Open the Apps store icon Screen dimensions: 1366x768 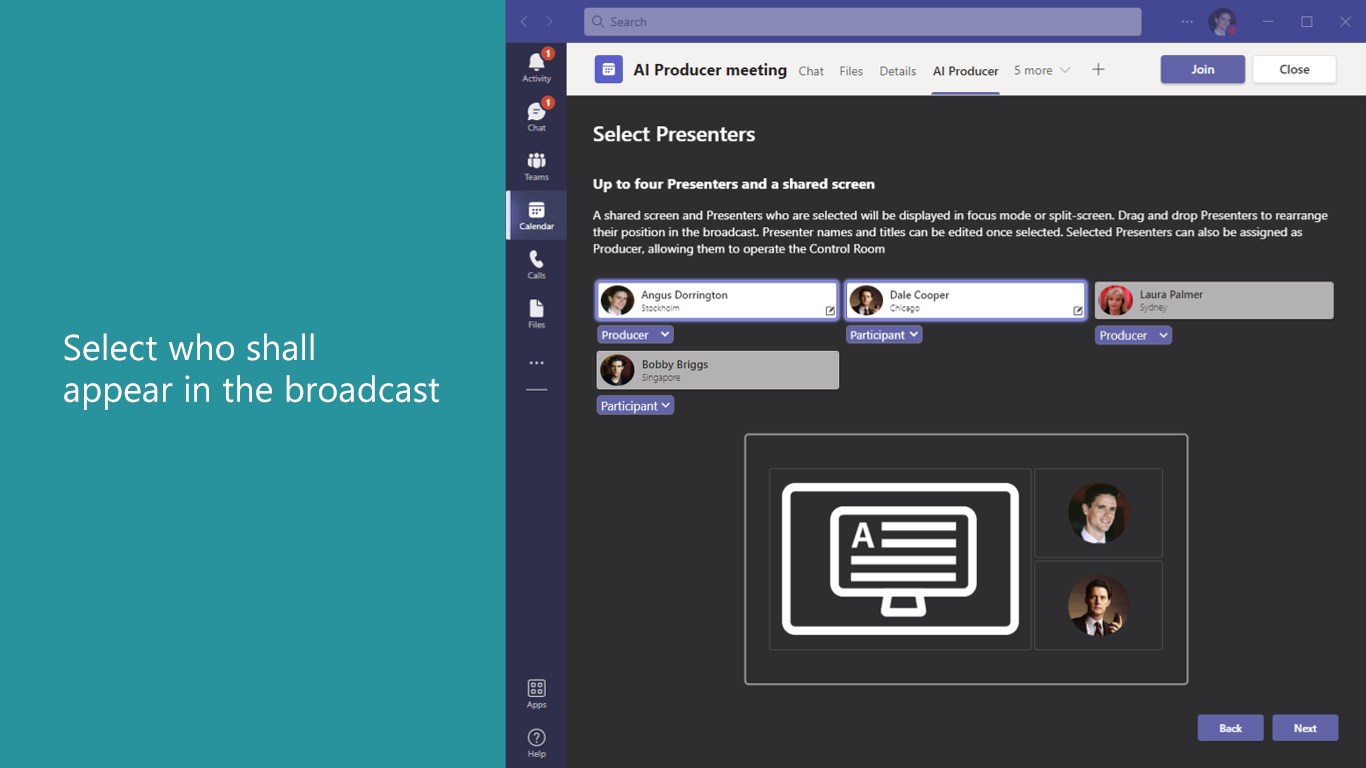536,693
